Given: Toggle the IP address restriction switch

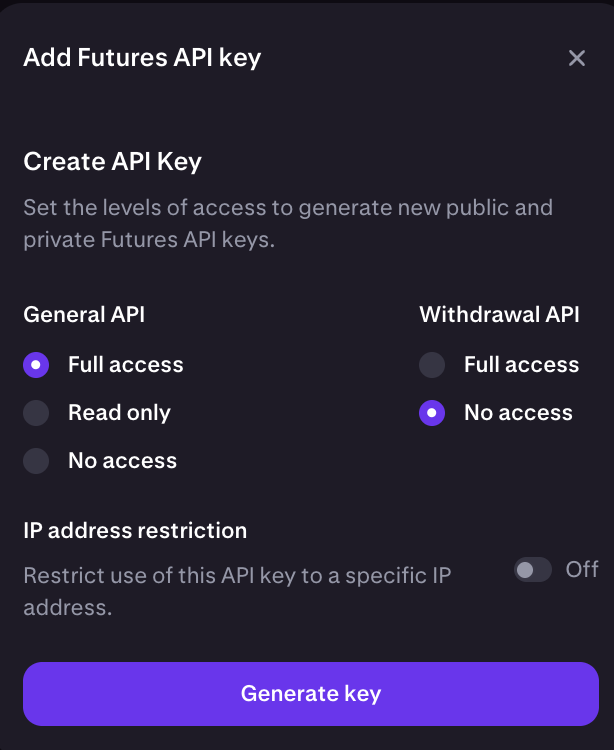Looking at the screenshot, I should click(533, 570).
